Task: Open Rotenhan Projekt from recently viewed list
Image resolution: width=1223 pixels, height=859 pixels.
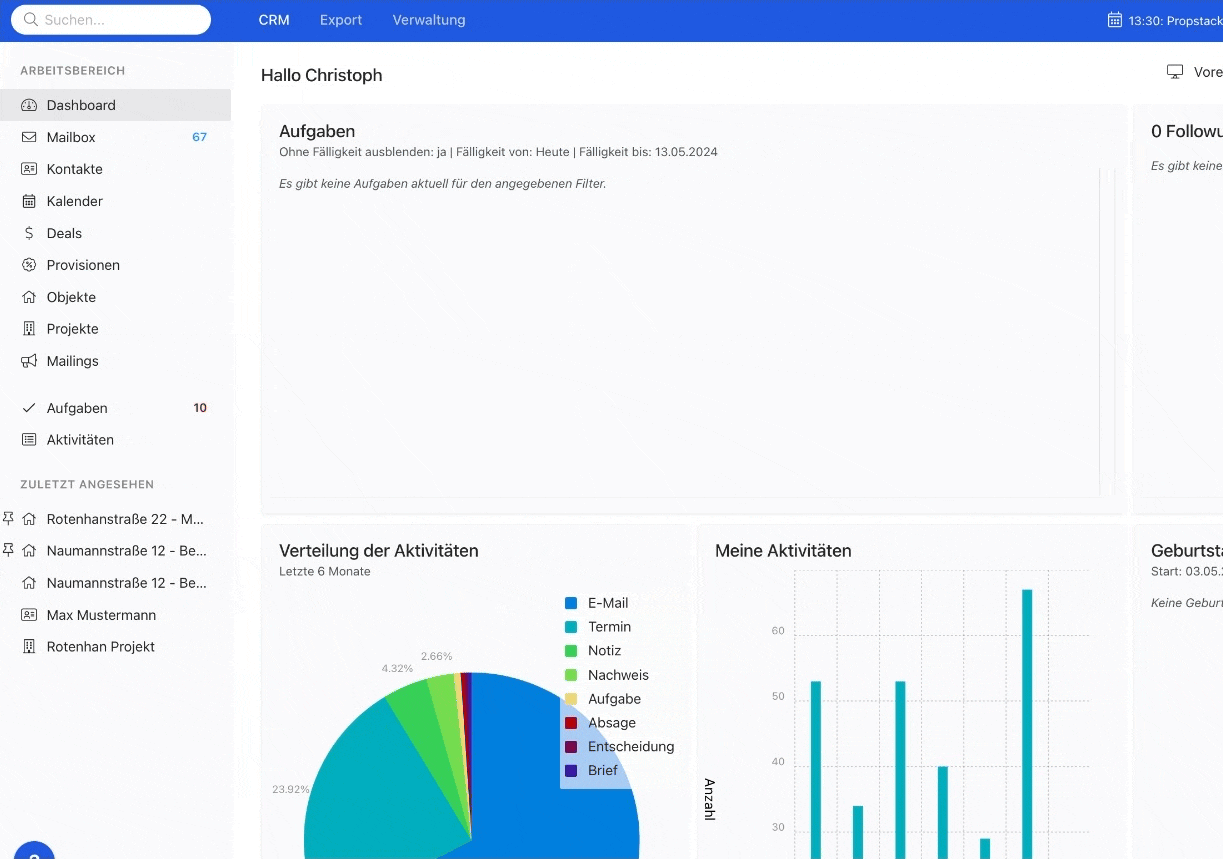Action: click(100, 647)
